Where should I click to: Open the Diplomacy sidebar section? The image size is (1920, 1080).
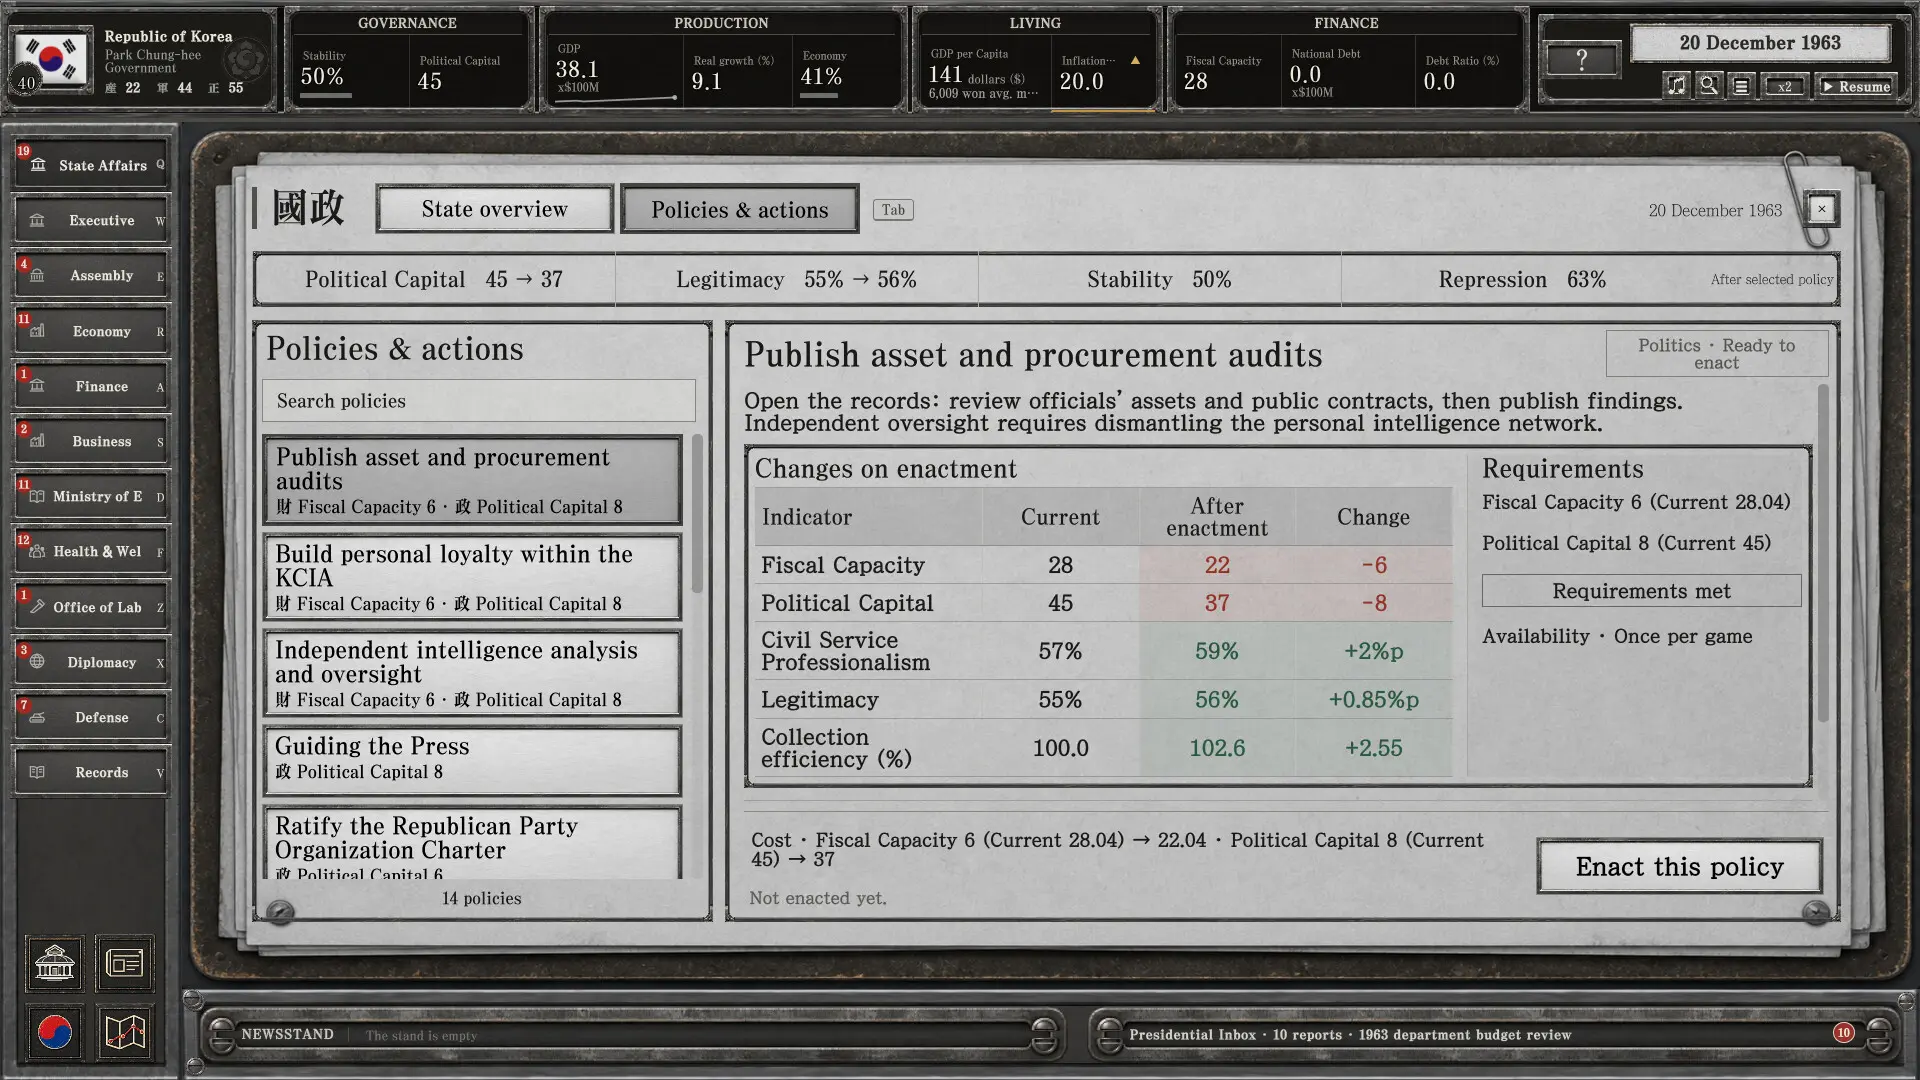(x=91, y=662)
